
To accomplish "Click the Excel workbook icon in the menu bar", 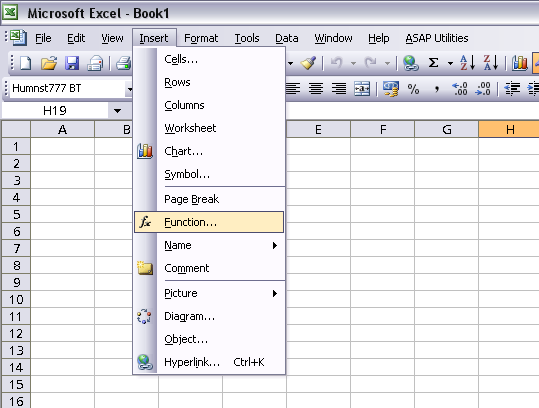I will tap(18, 37).
